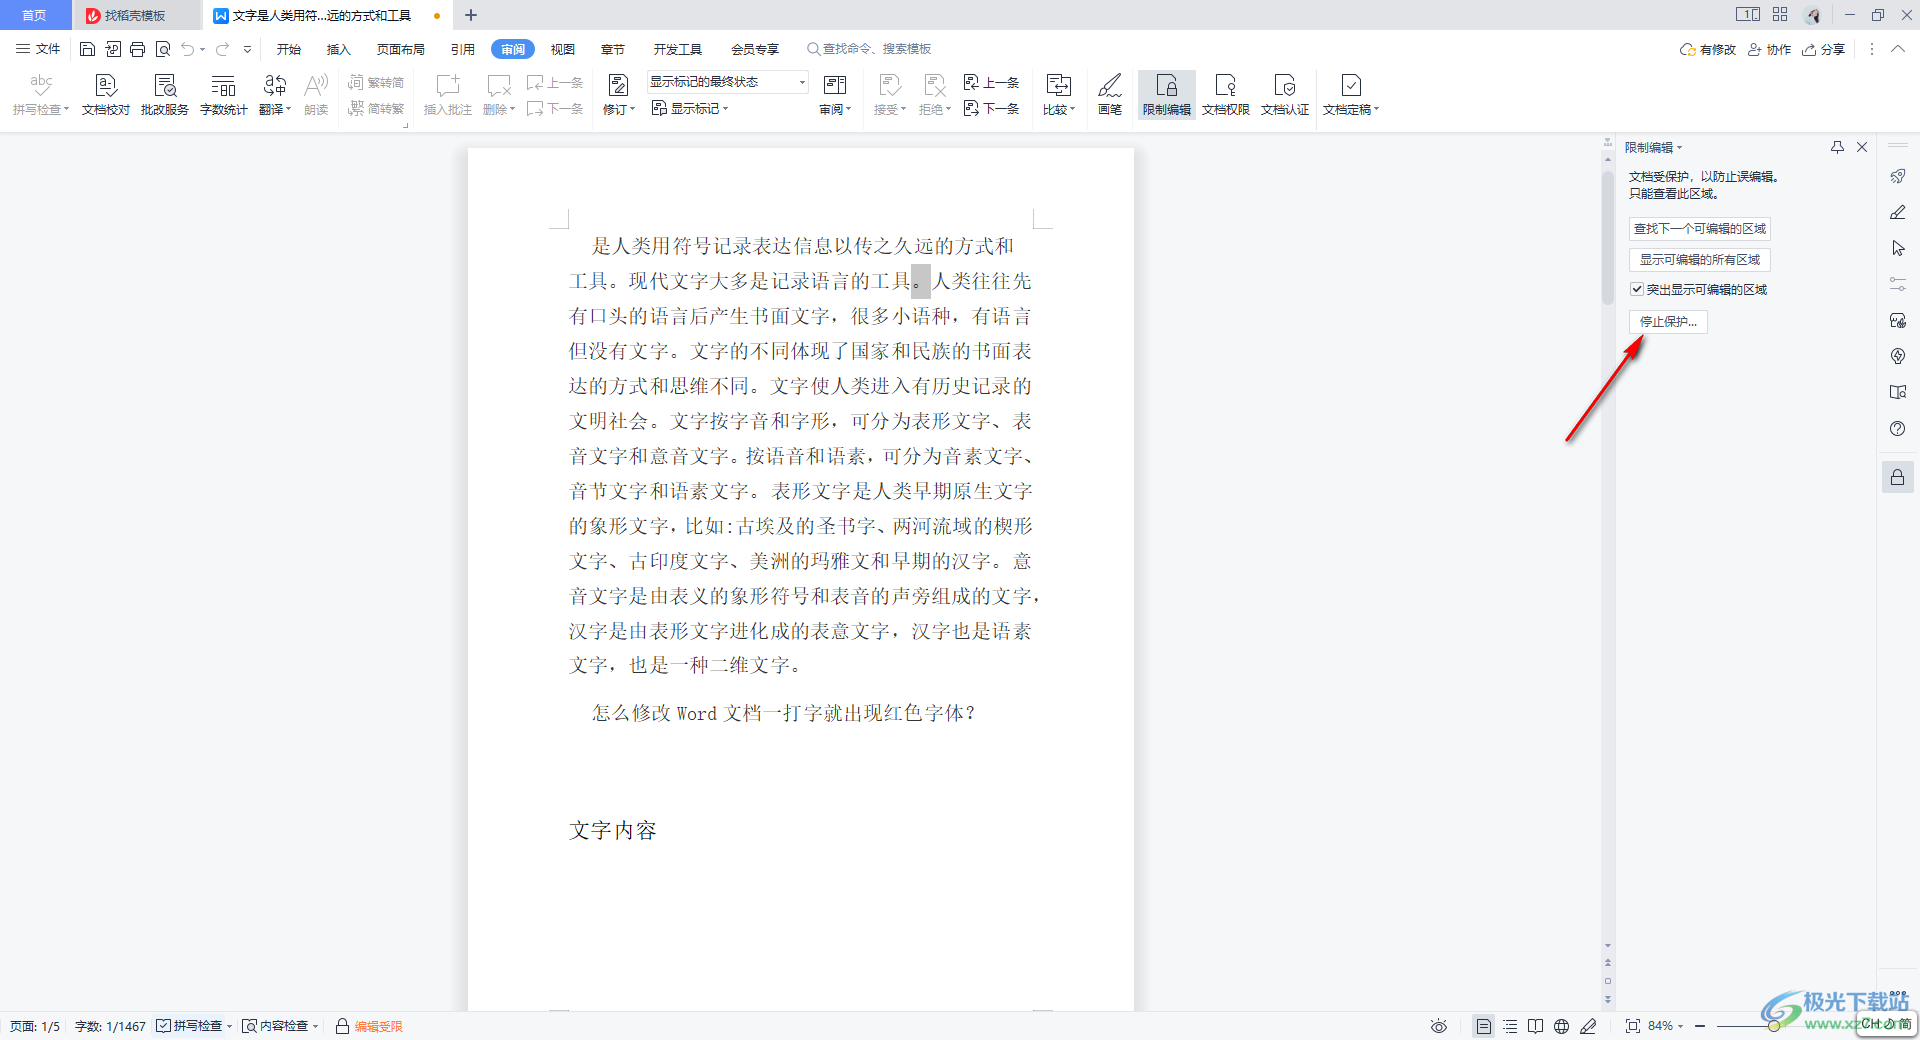Open a new tab with the plus button
This screenshot has height=1040, width=1920.
click(471, 15)
